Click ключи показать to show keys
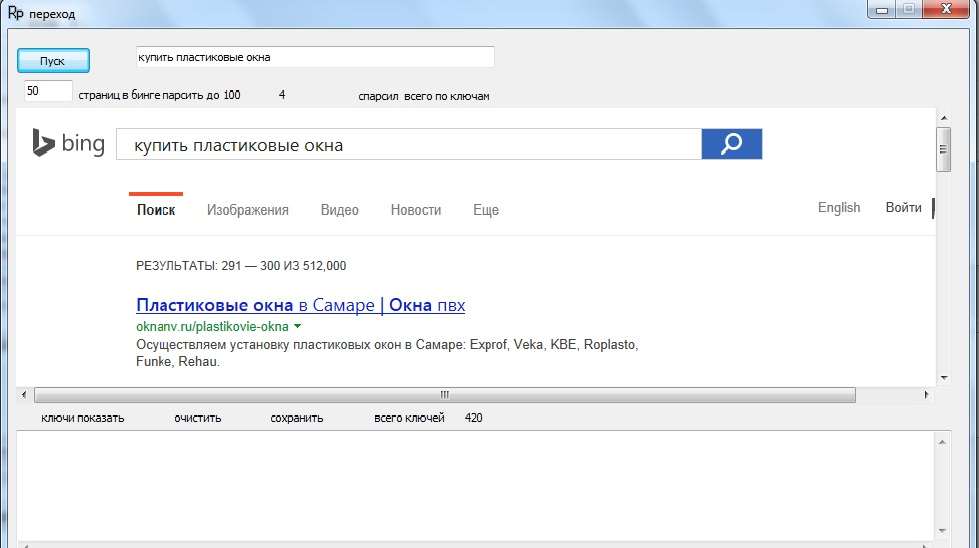Viewport: 979px width, 548px height. pos(82,418)
